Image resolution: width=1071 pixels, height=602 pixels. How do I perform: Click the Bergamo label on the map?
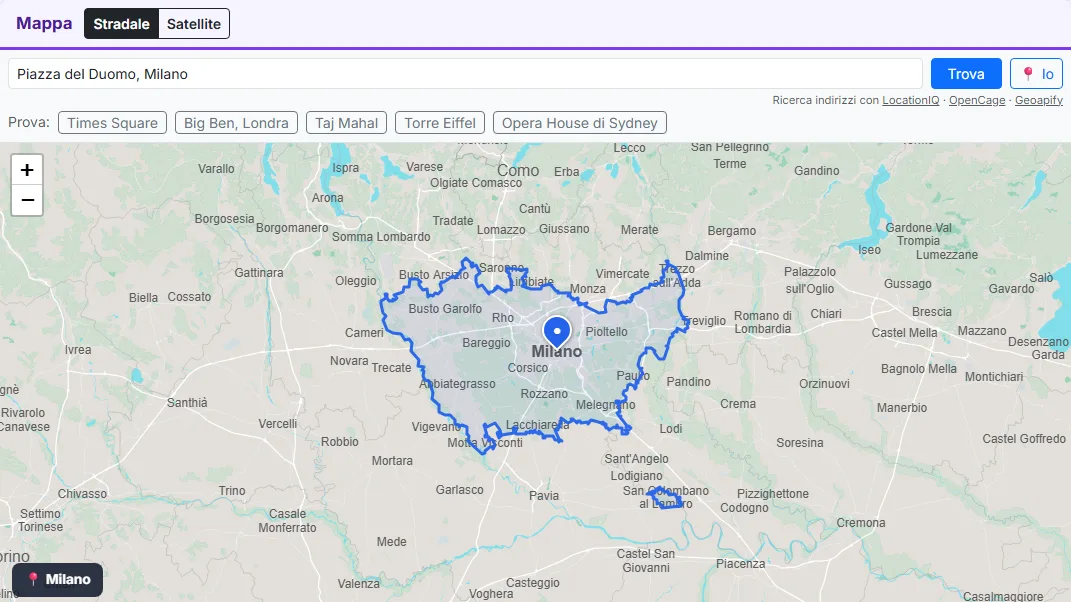click(x=732, y=231)
